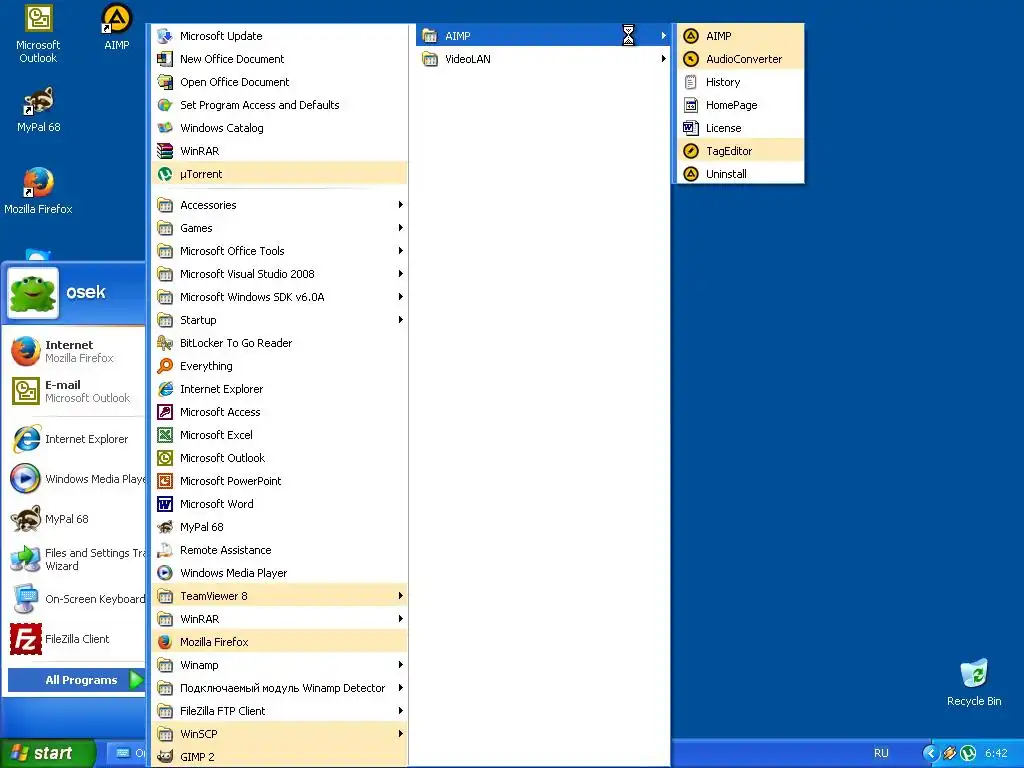Click the AIMP folder submenu arrow
Image resolution: width=1024 pixels, height=768 pixels.
(664, 36)
